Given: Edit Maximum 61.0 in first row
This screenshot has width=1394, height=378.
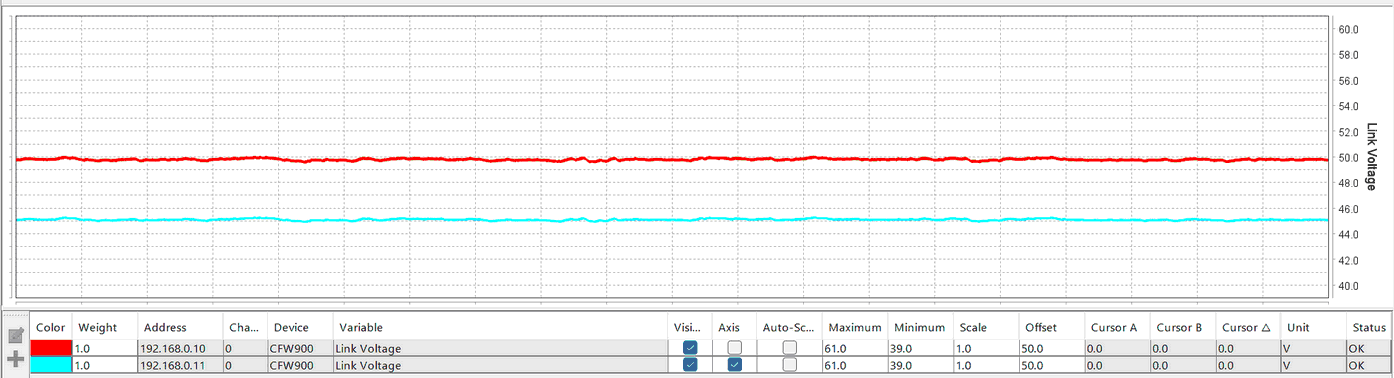Looking at the screenshot, I should coord(856,348).
